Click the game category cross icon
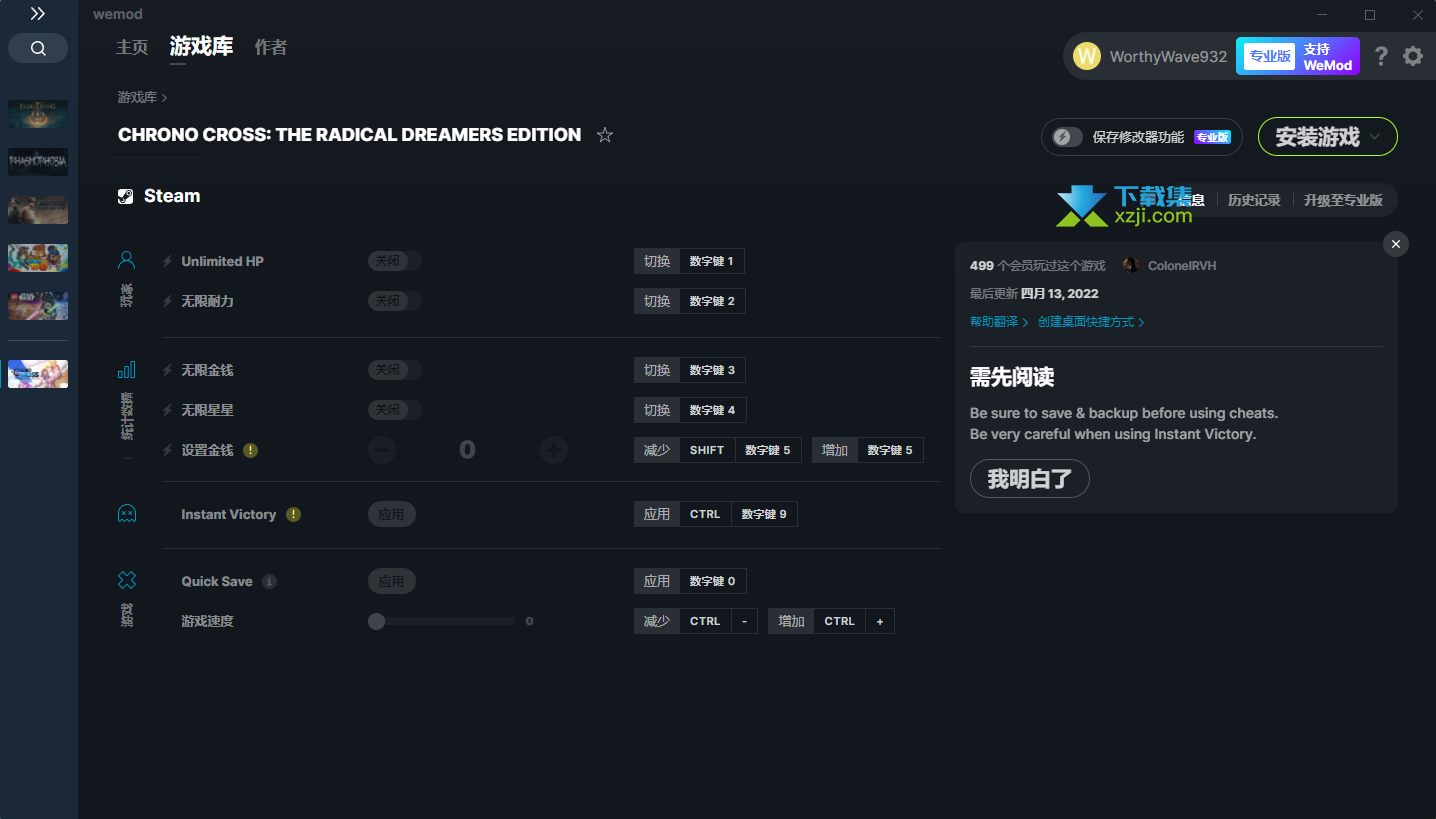 click(x=126, y=580)
